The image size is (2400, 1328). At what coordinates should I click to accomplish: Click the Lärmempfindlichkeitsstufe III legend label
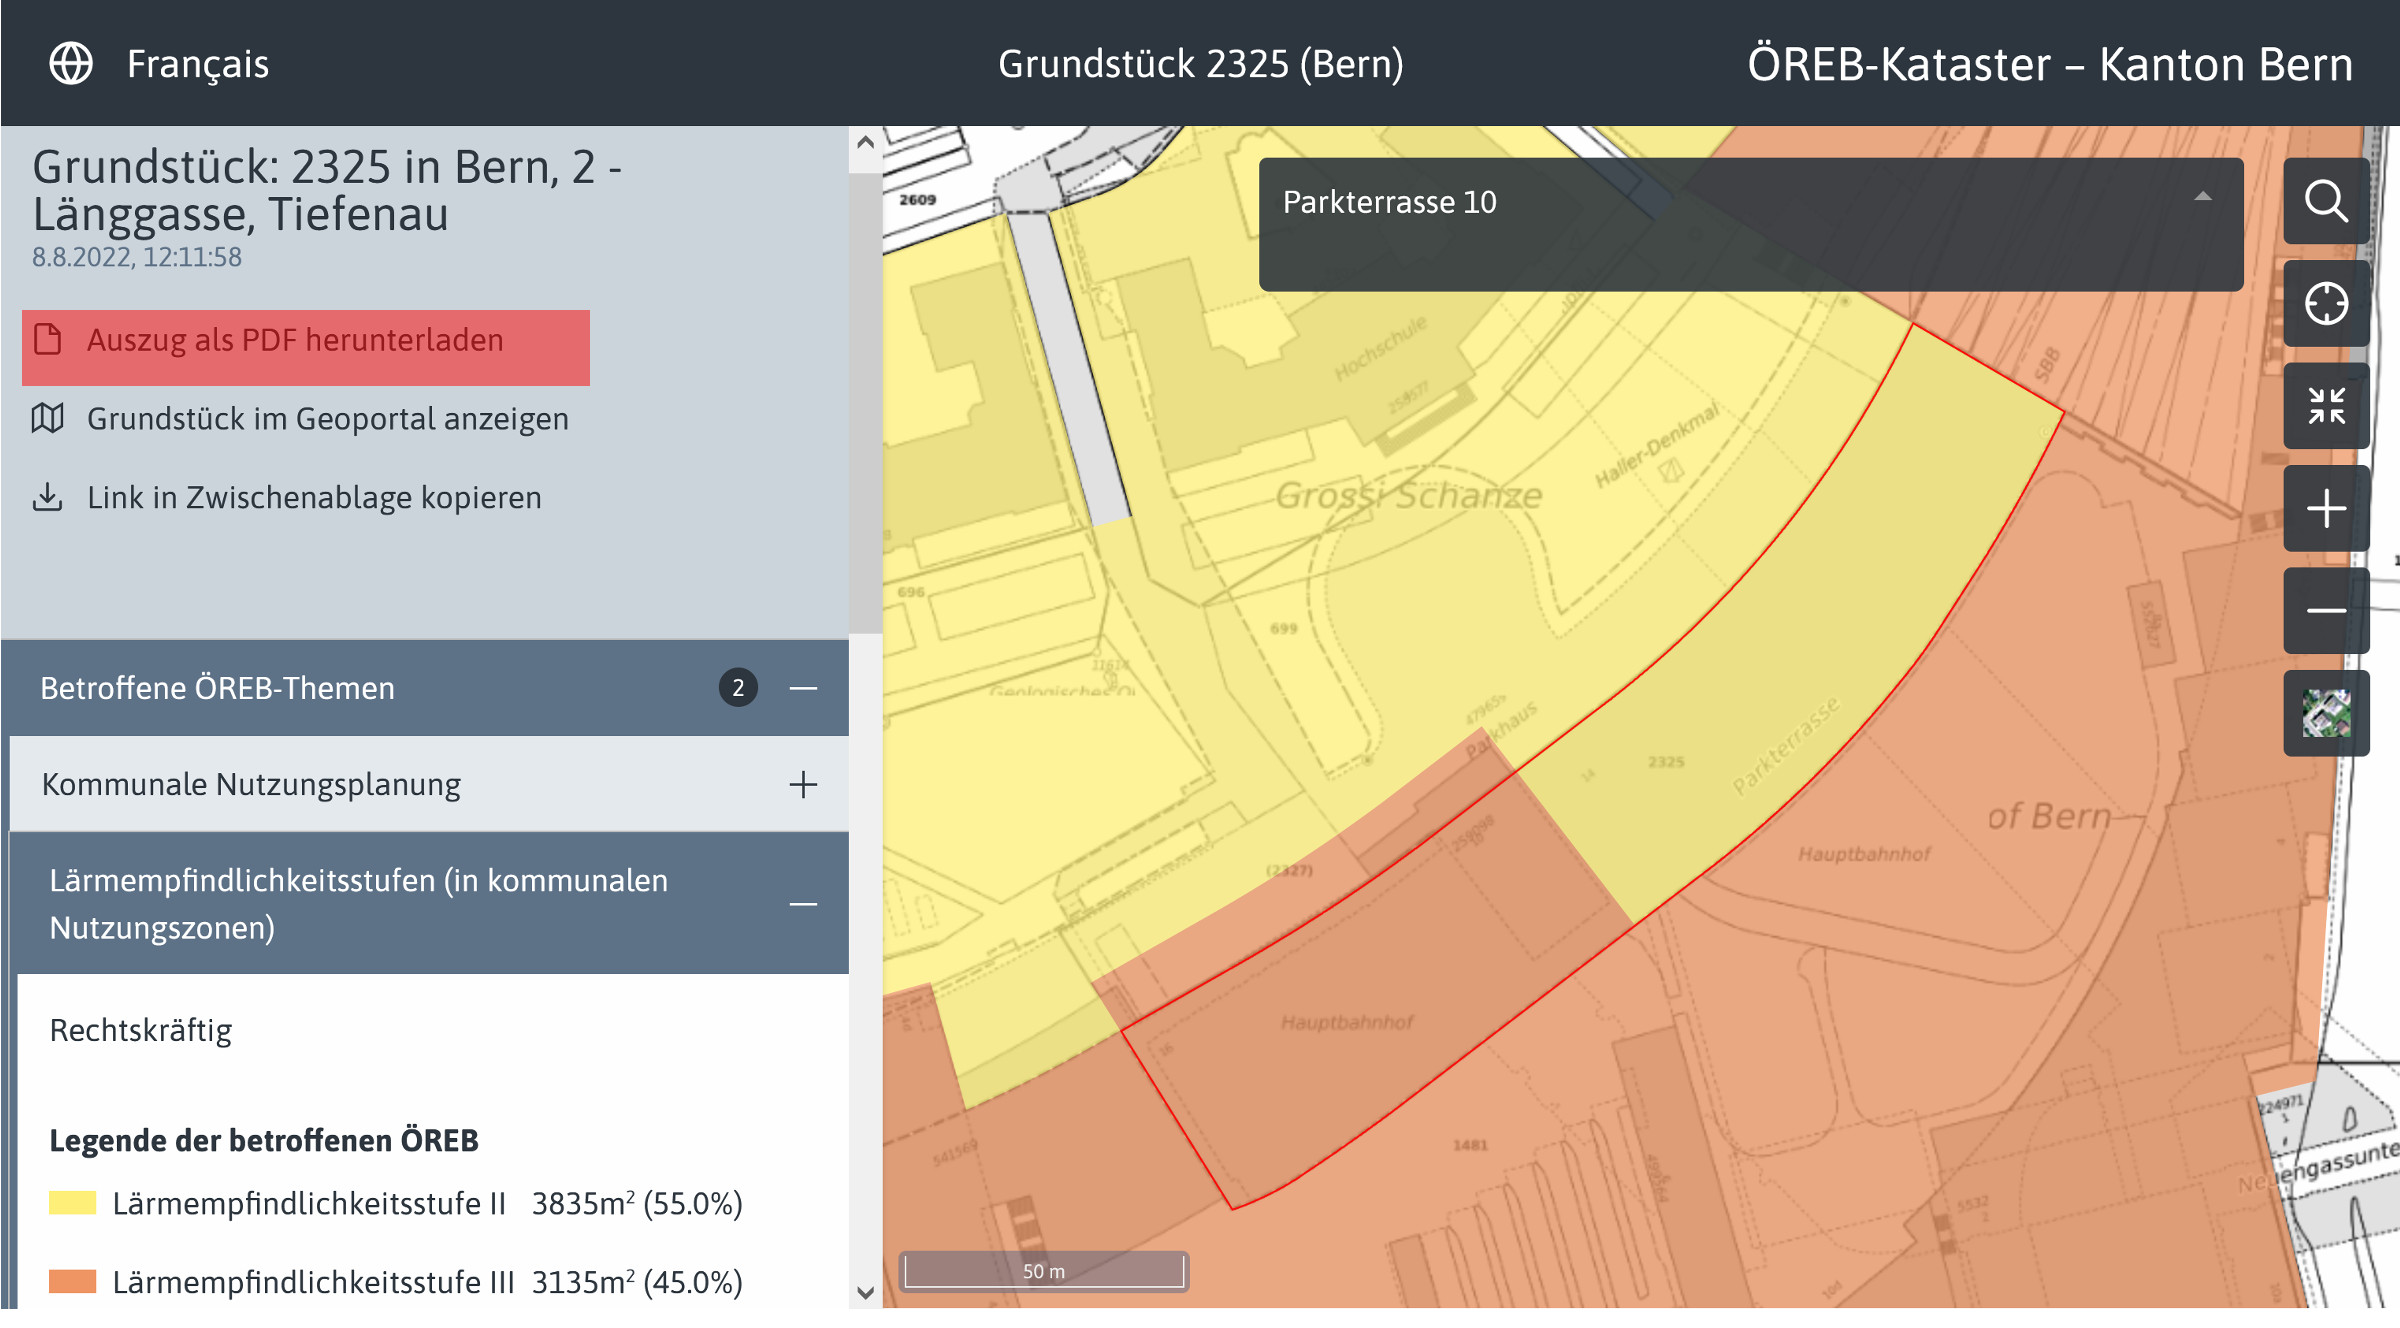[314, 1282]
